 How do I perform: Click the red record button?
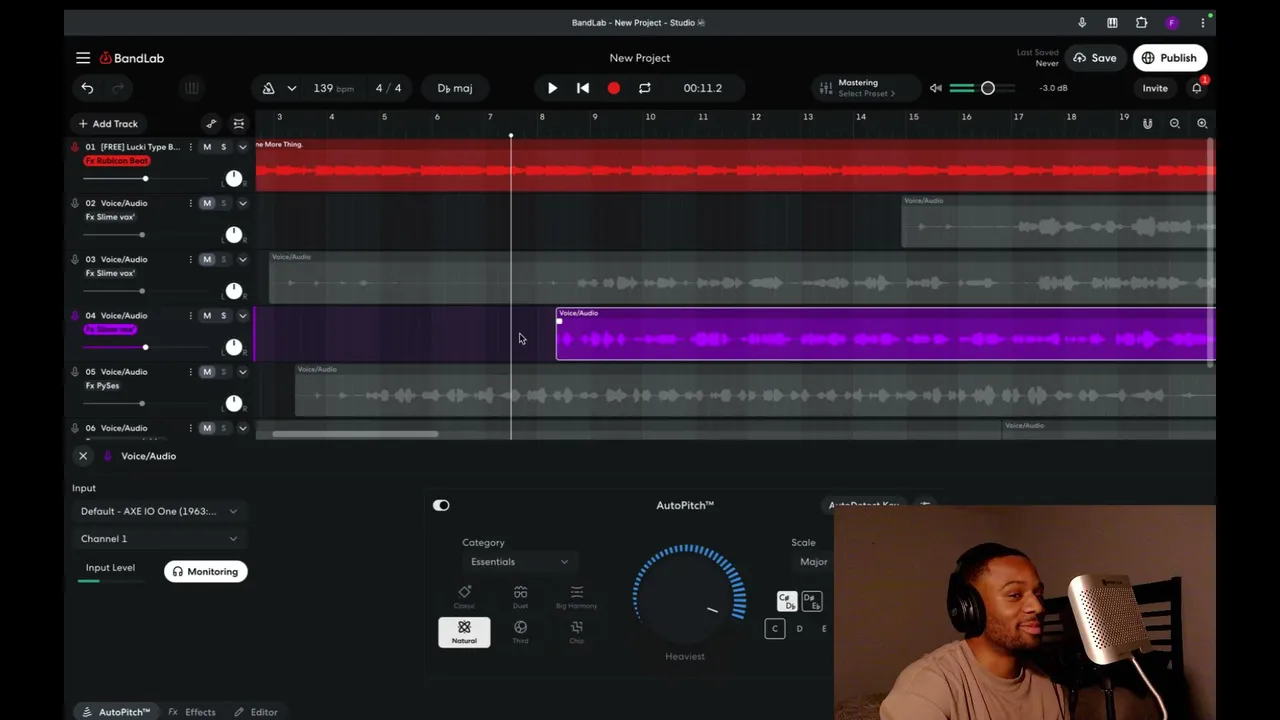[x=614, y=88]
